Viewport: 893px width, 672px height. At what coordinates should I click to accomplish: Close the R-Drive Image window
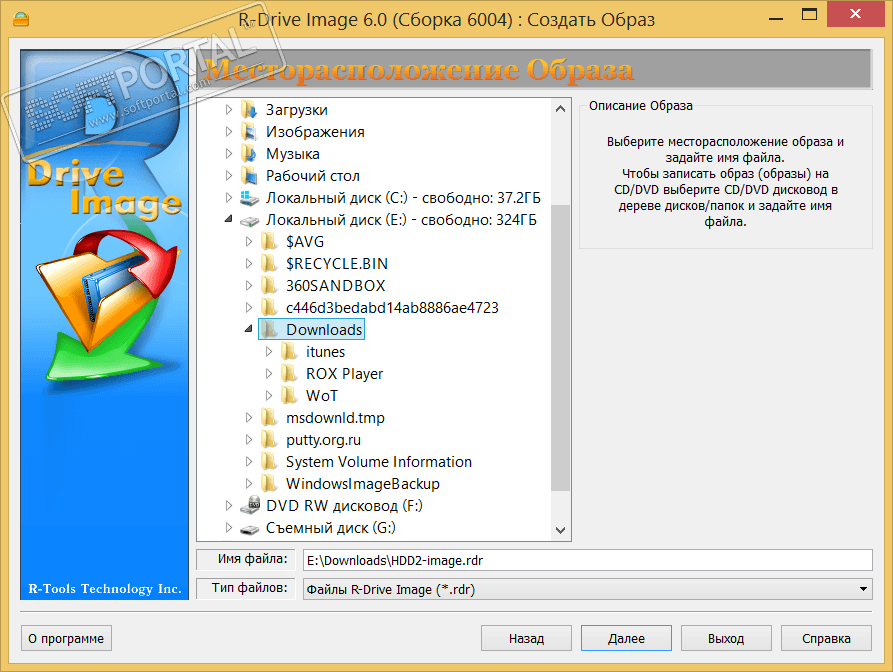855,14
